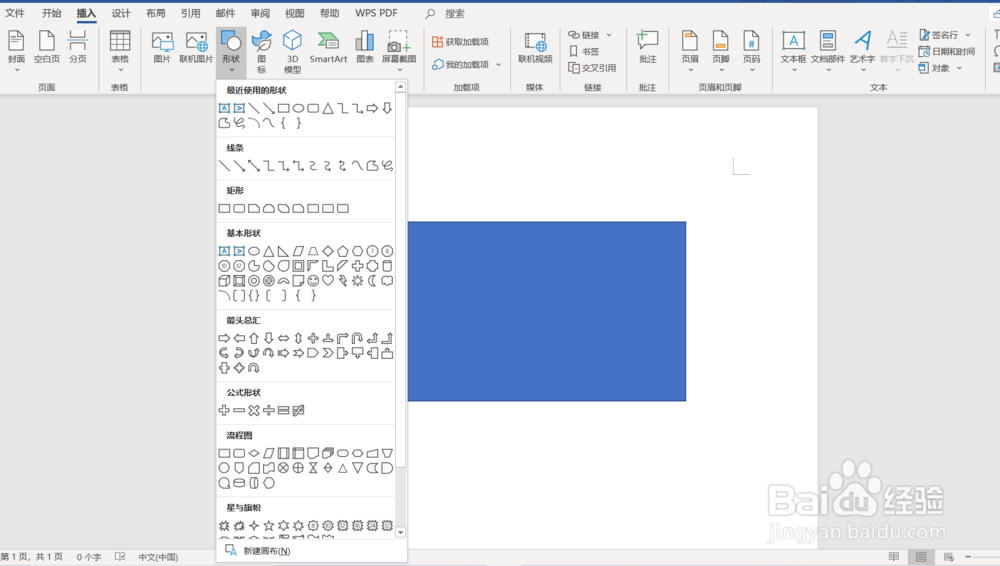
Task: Switch to Print Layout view in status bar
Action: (921, 557)
